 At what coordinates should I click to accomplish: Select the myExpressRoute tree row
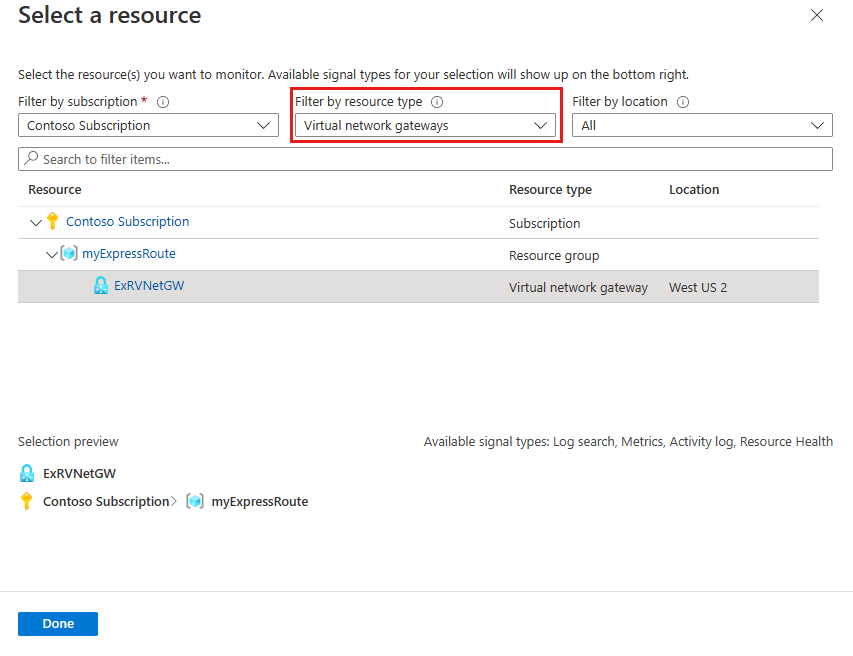pos(300,254)
